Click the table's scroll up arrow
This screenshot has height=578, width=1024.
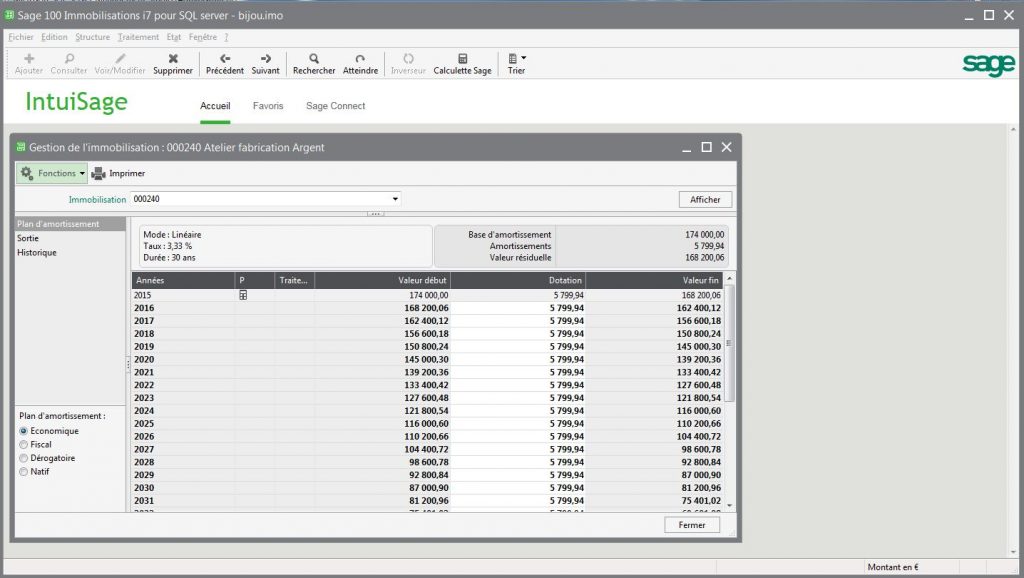click(729, 278)
